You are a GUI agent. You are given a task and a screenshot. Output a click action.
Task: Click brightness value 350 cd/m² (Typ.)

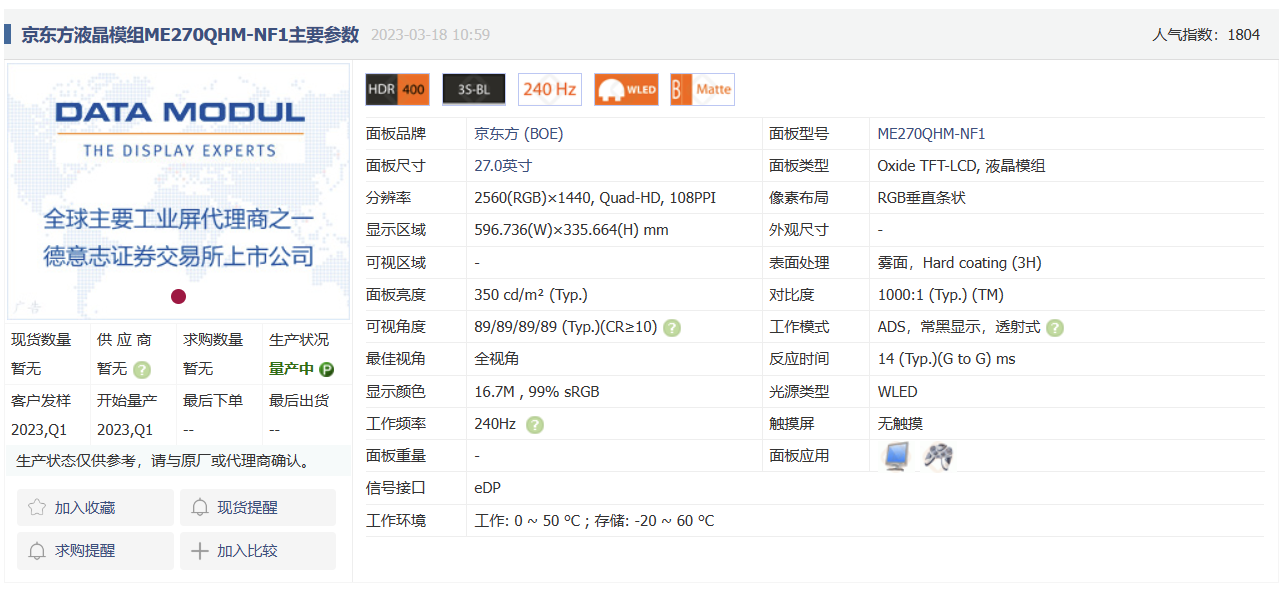(x=530, y=295)
